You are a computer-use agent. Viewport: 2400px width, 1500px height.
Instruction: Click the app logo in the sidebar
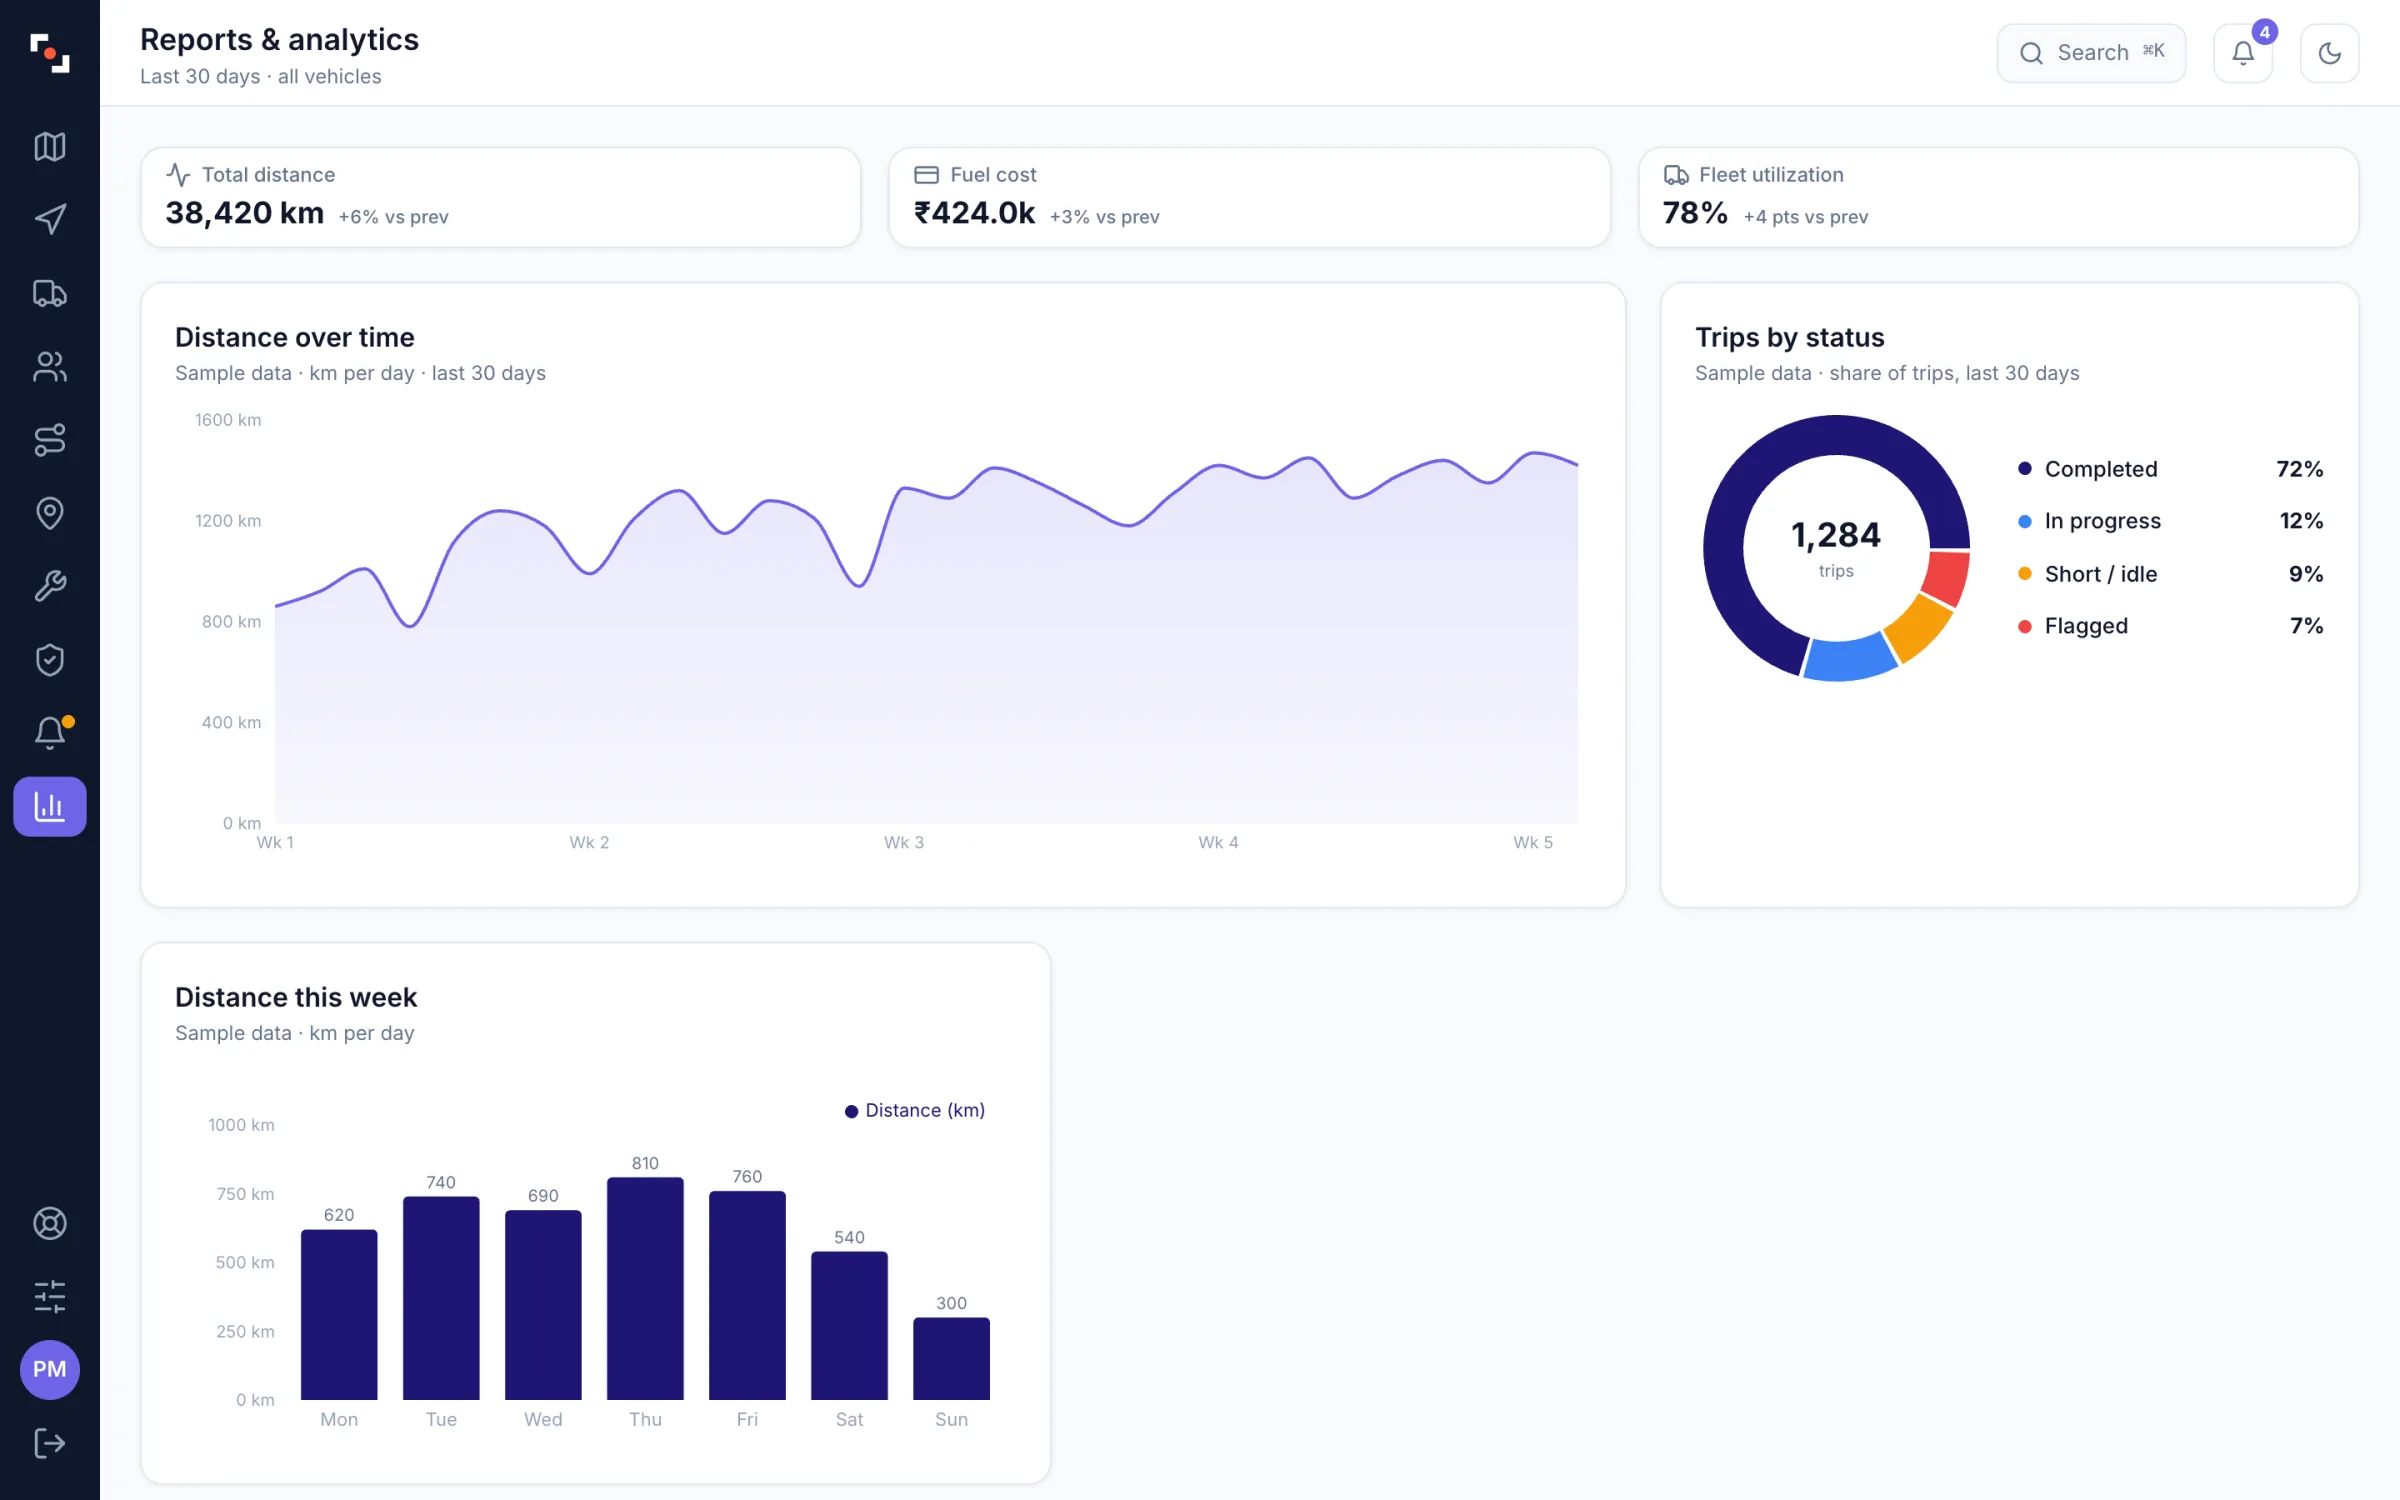click(49, 53)
